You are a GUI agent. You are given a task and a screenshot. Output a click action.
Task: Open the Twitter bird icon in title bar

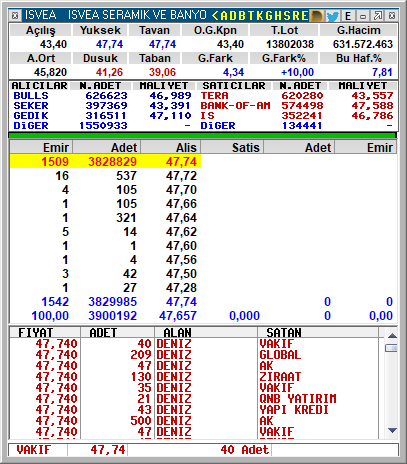(332, 16)
